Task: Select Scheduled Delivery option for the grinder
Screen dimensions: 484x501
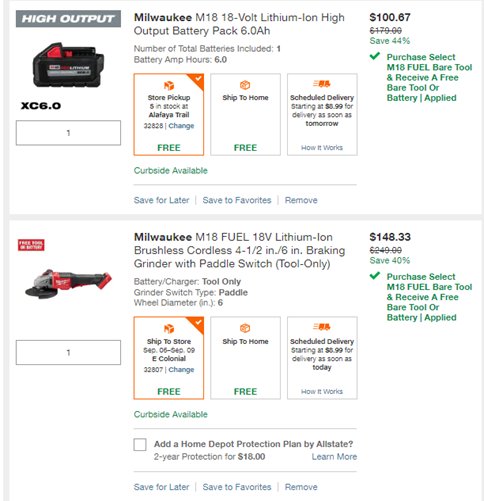Action: click(x=322, y=358)
